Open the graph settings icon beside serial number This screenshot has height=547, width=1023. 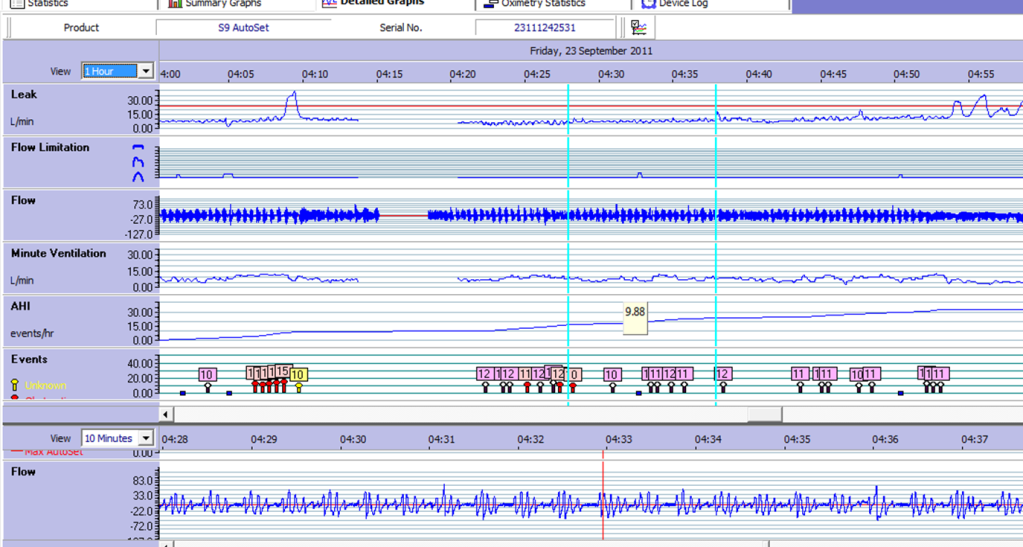click(639, 28)
